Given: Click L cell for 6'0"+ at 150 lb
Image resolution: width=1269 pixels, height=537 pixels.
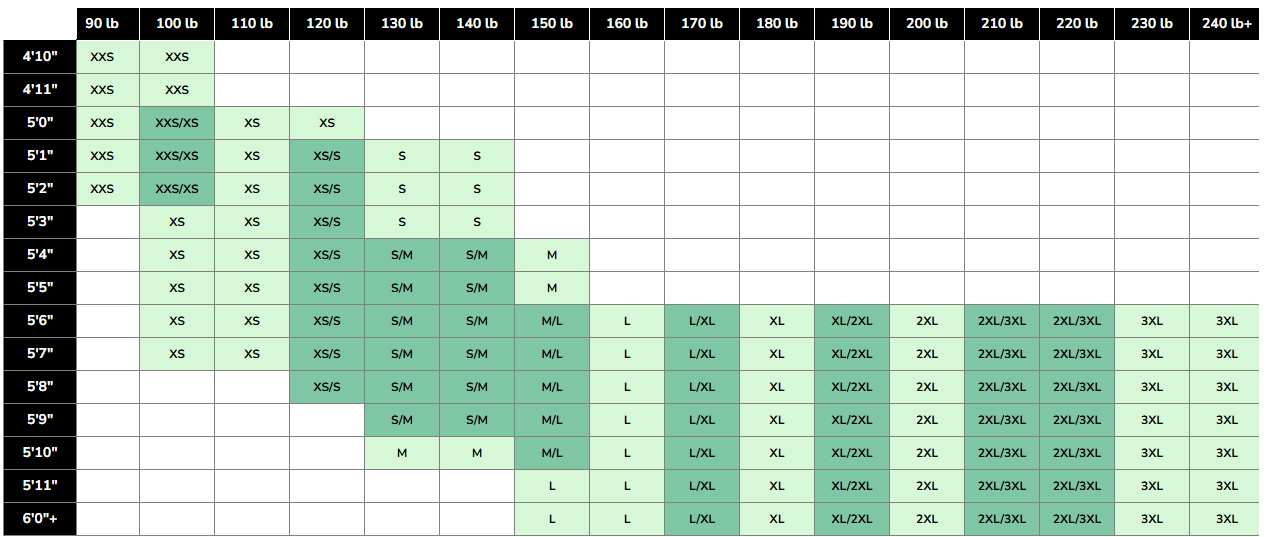Looking at the screenshot, I should 552,519.
